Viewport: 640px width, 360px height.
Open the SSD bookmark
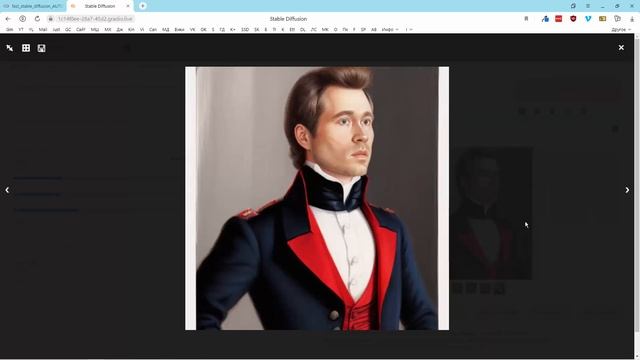245,29
